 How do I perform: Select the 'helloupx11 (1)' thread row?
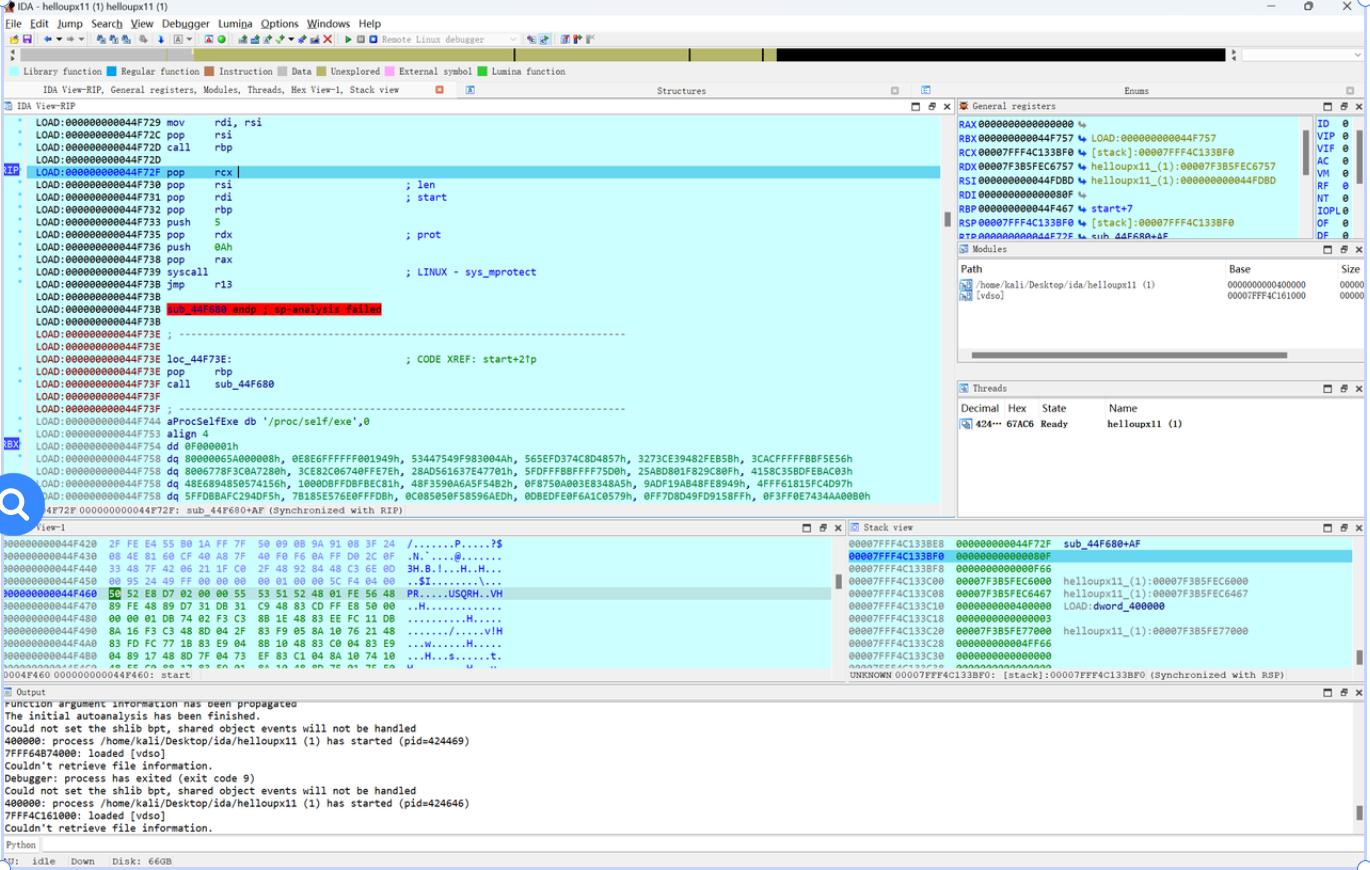coord(1160,424)
